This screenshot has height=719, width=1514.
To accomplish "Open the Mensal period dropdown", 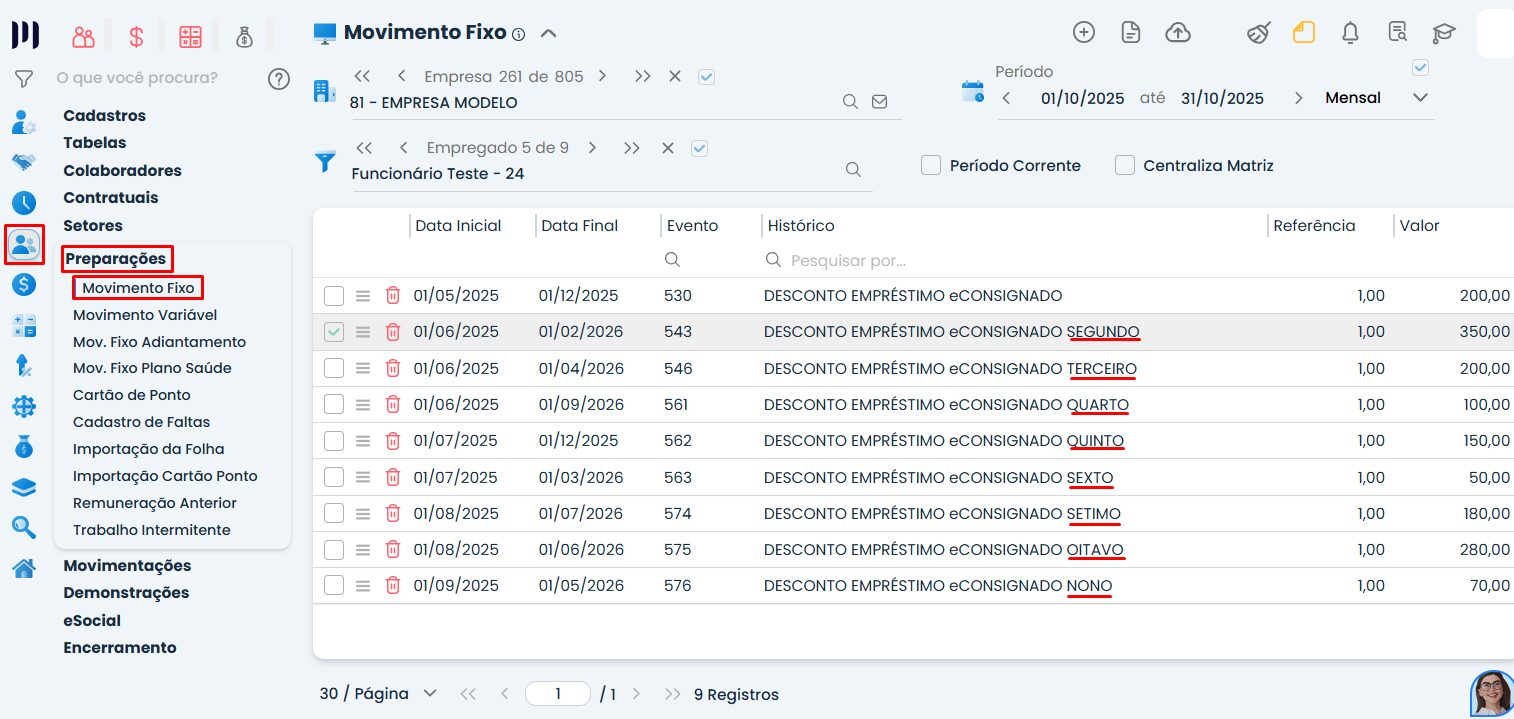I will (1420, 98).
